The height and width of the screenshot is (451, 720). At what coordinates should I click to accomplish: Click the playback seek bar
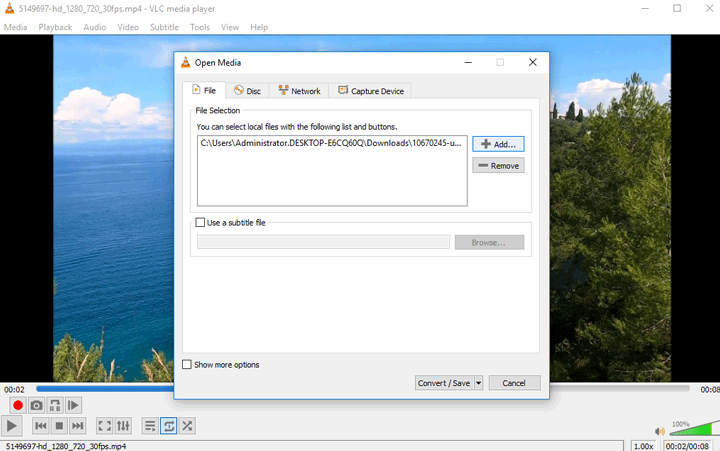[363, 389]
